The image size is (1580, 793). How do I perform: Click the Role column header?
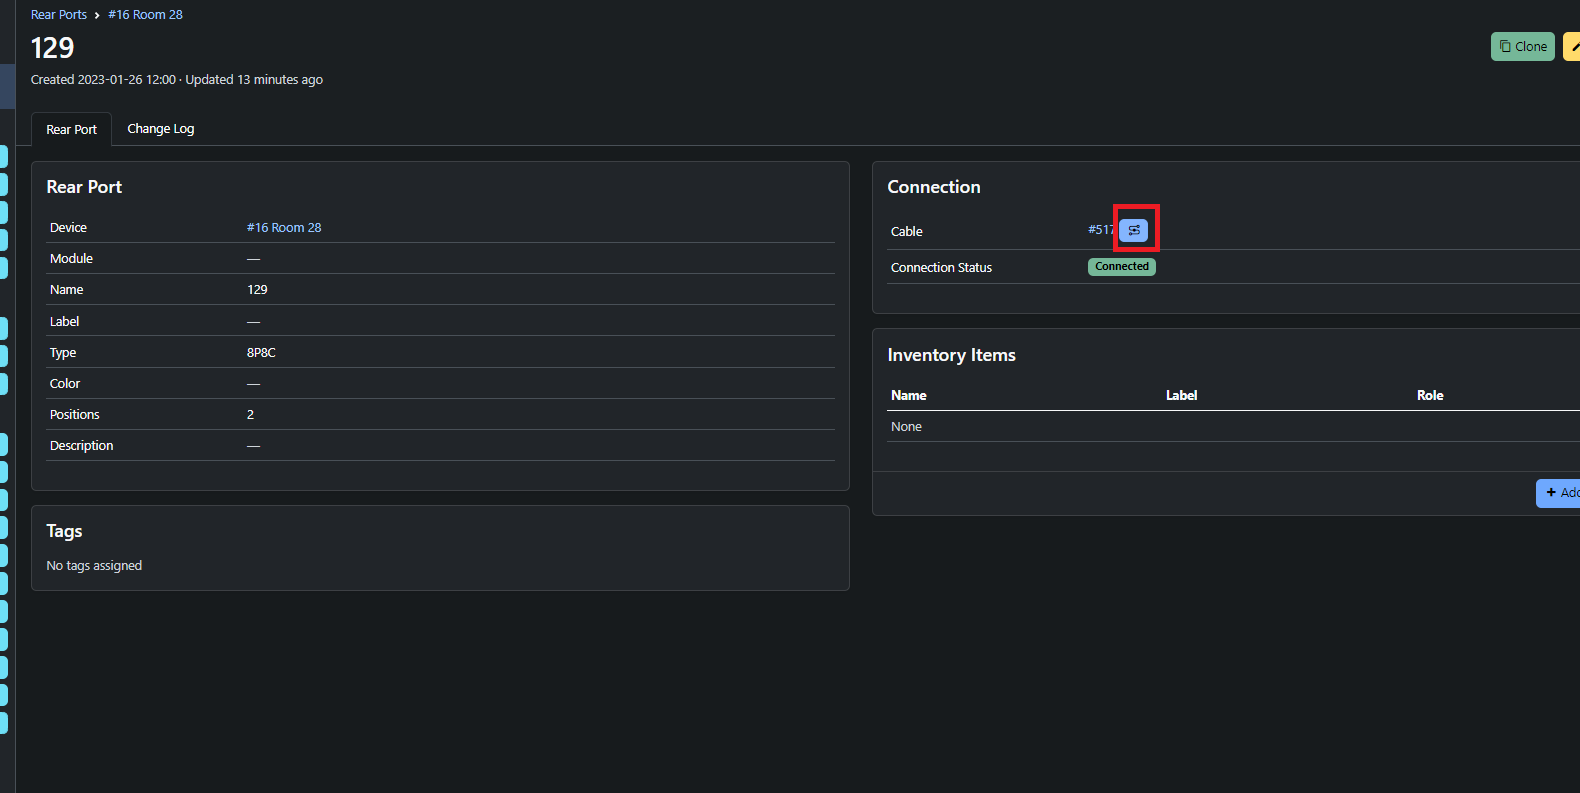click(x=1430, y=396)
